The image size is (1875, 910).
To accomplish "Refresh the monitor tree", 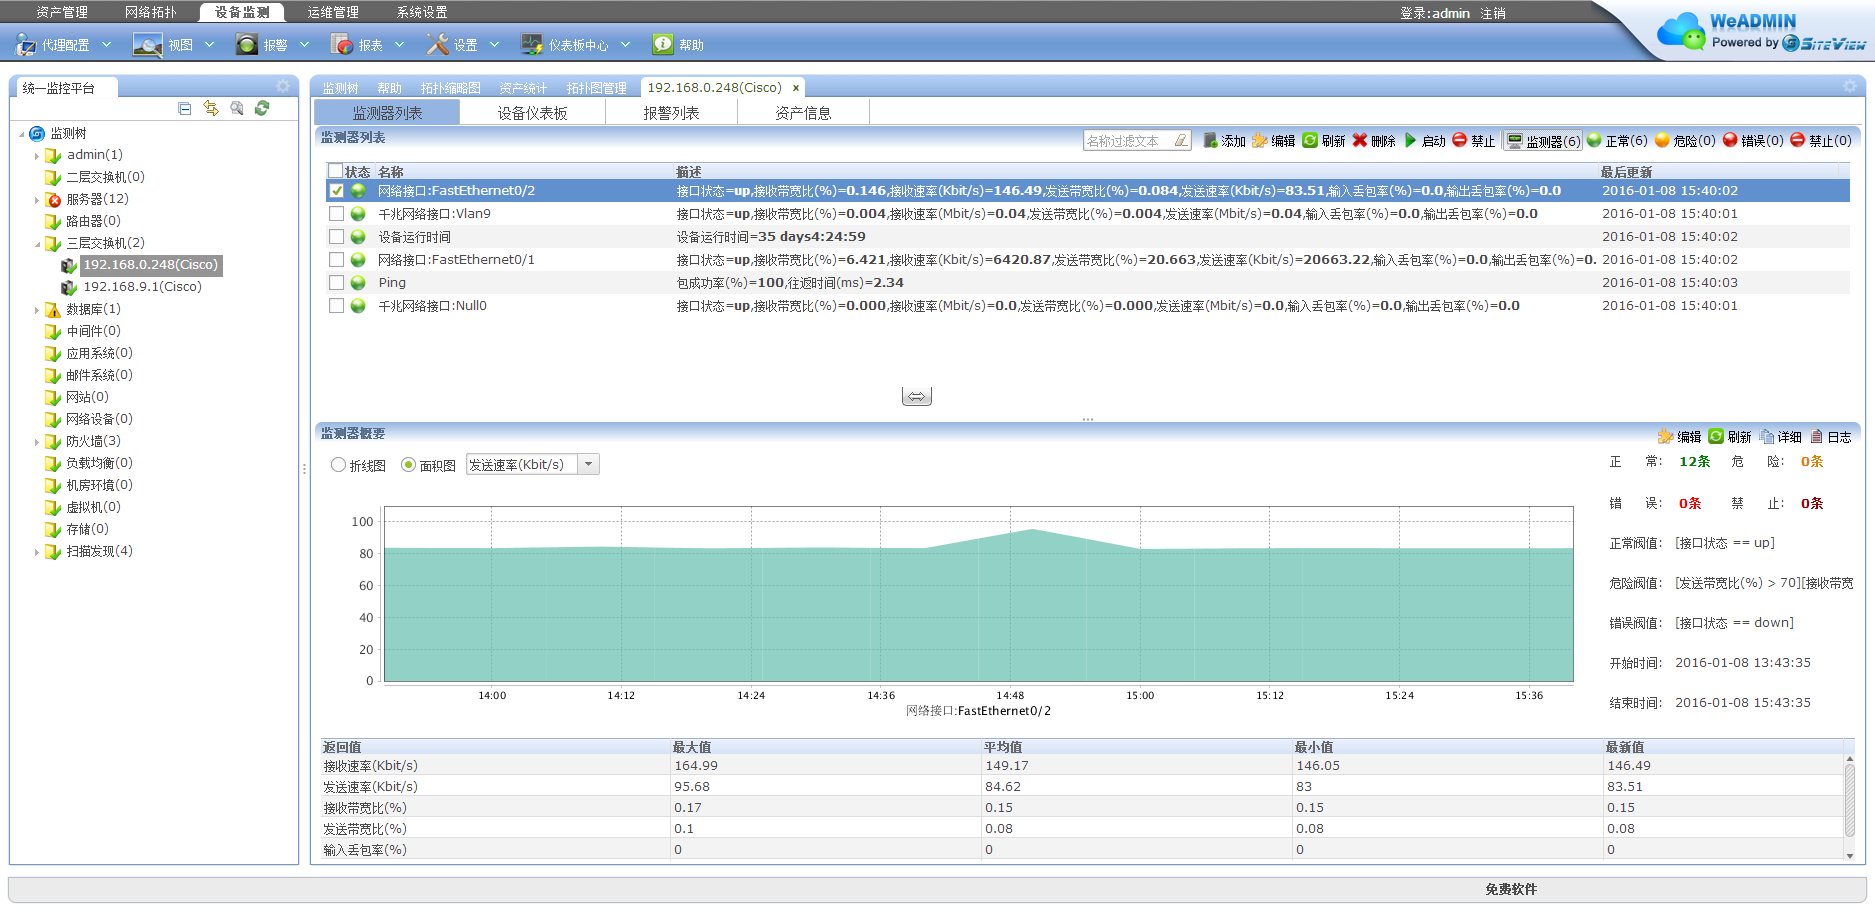I will [x=262, y=108].
